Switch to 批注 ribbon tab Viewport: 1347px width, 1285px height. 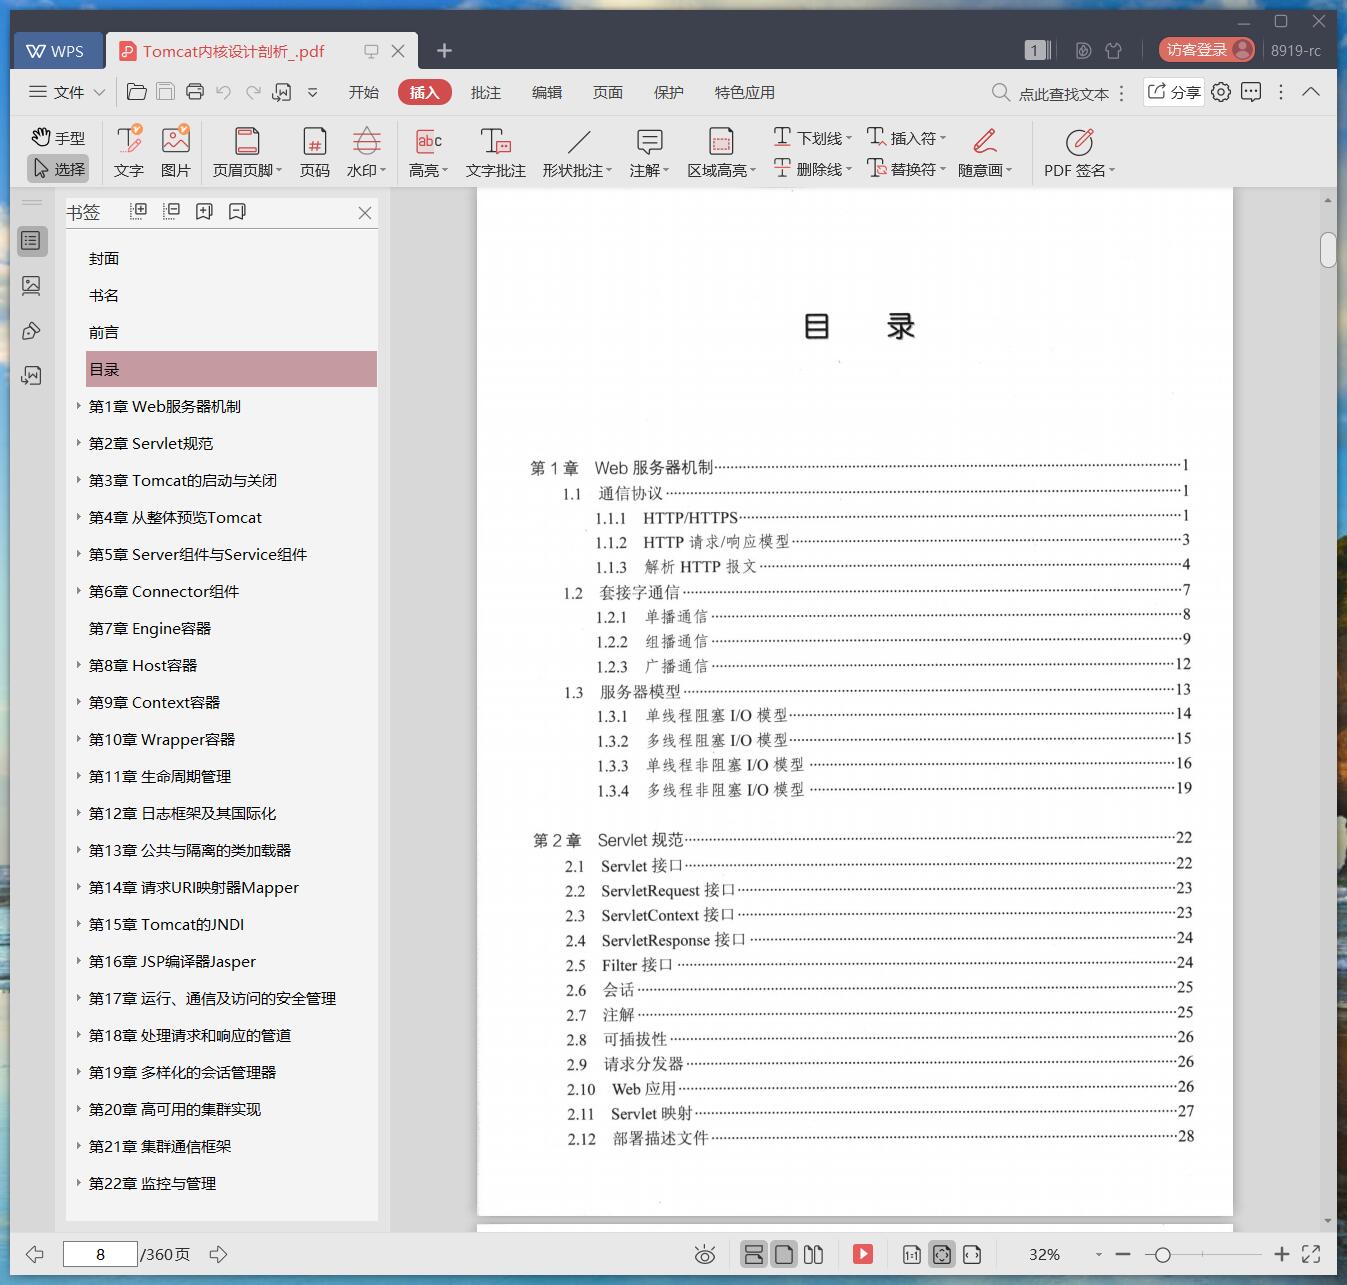coord(486,92)
